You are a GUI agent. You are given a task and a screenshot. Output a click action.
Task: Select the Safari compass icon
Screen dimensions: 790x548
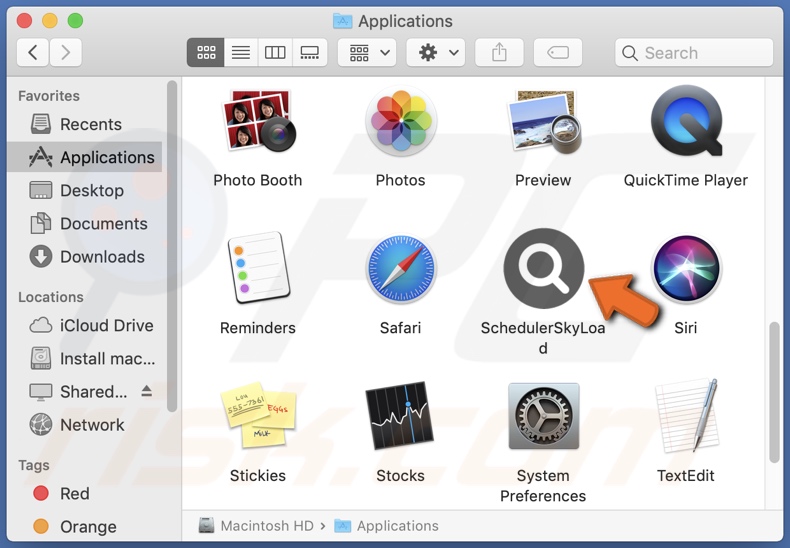click(x=401, y=268)
